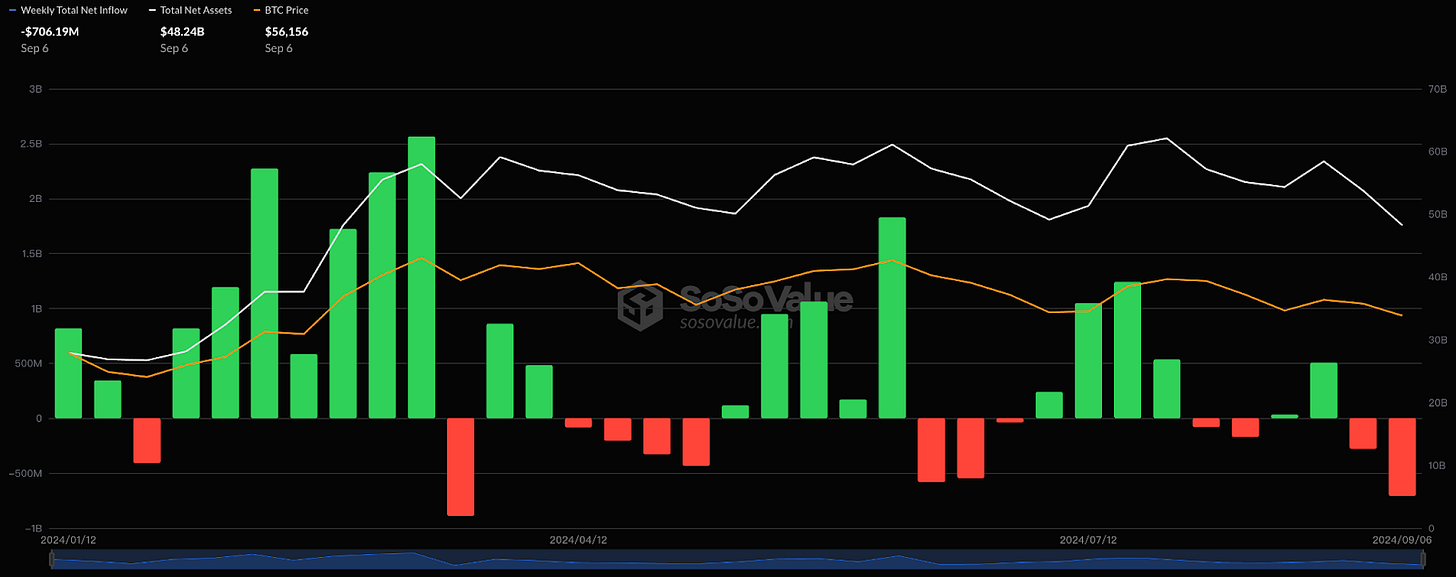Click the $56,156 BTC price value
The image size is (1456, 577).
click(x=289, y=30)
